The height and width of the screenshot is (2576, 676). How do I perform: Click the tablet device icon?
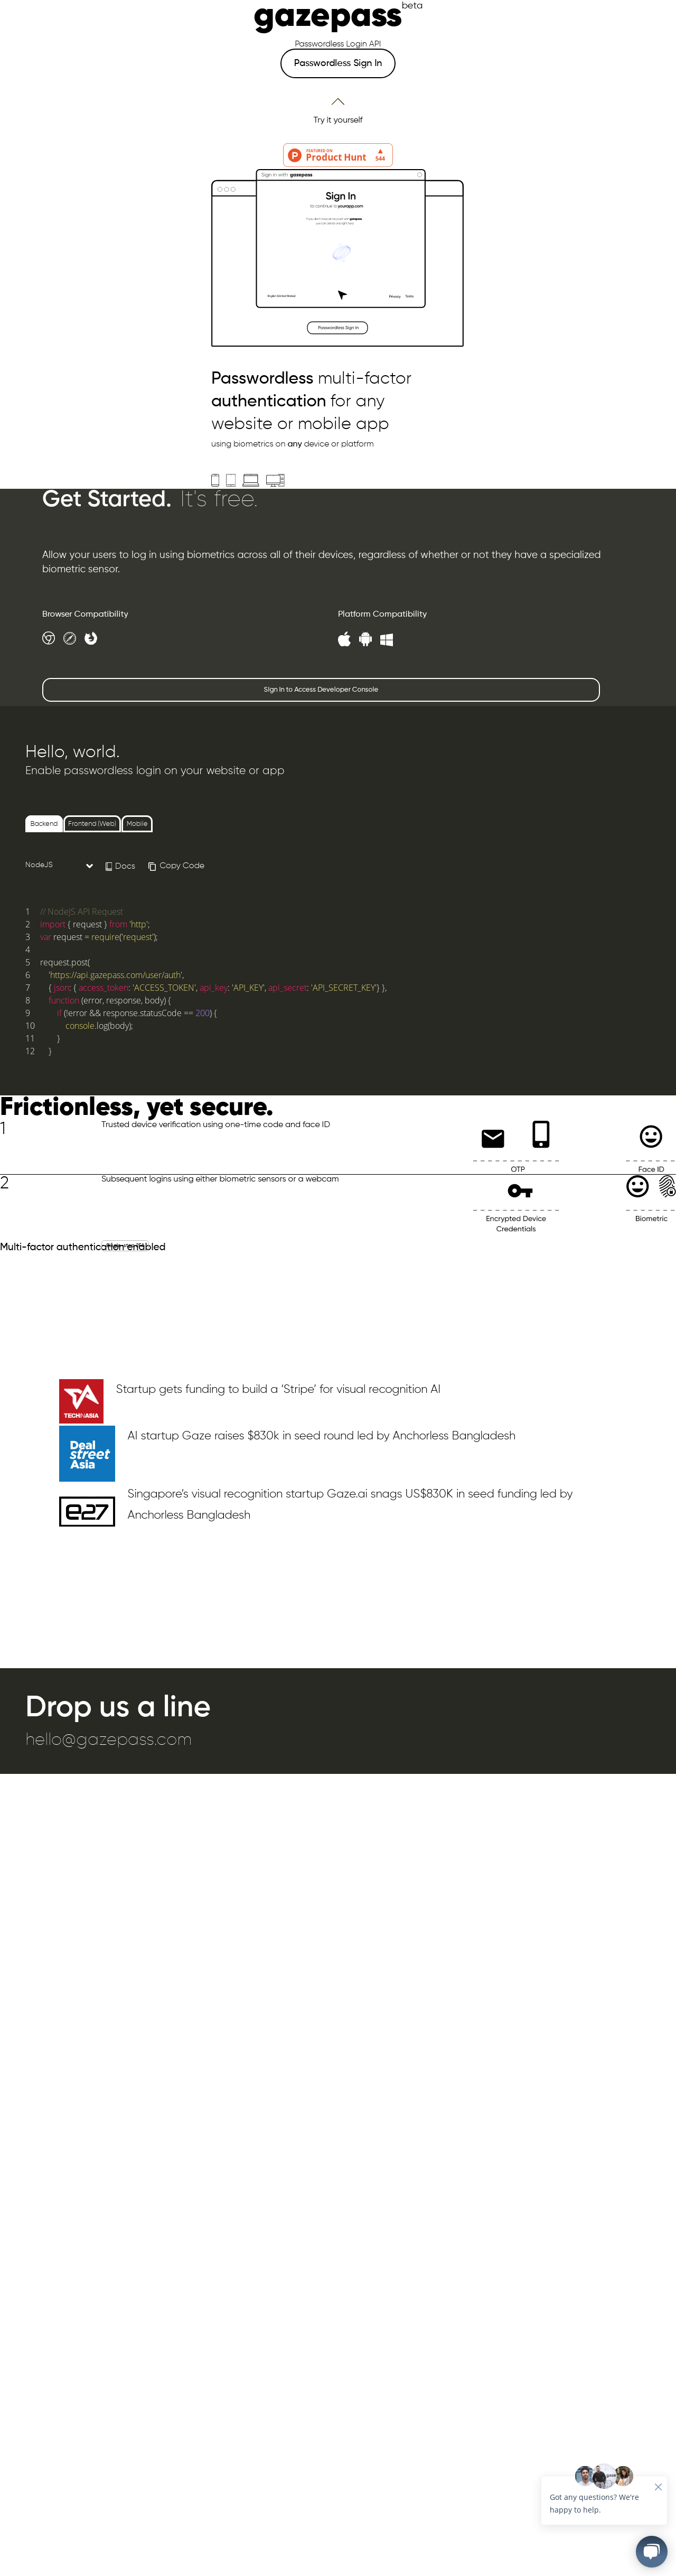pos(231,480)
